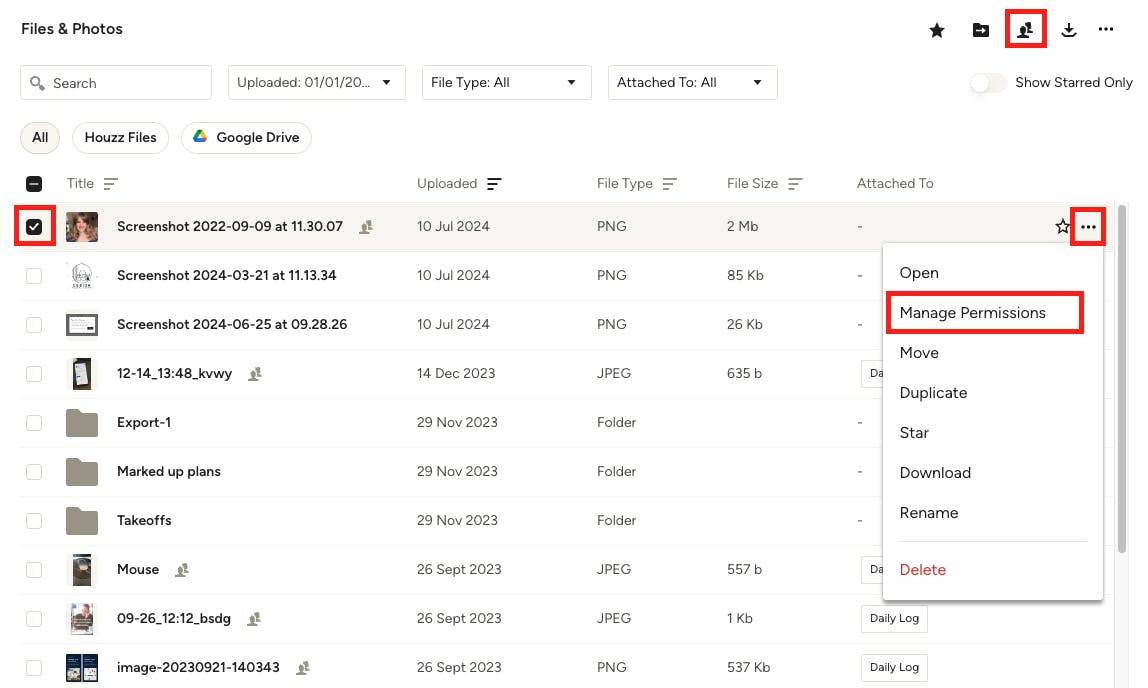This screenshot has height=688, width=1148.
Task: Open manage permissions via top share icon
Action: tap(1025, 30)
